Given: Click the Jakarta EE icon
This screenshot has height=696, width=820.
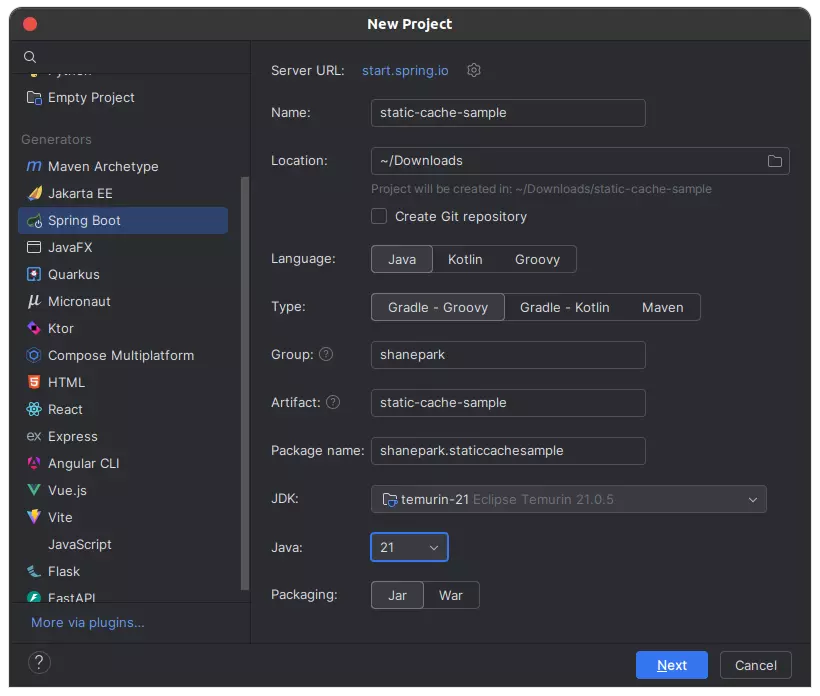Looking at the screenshot, I should pos(35,193).
